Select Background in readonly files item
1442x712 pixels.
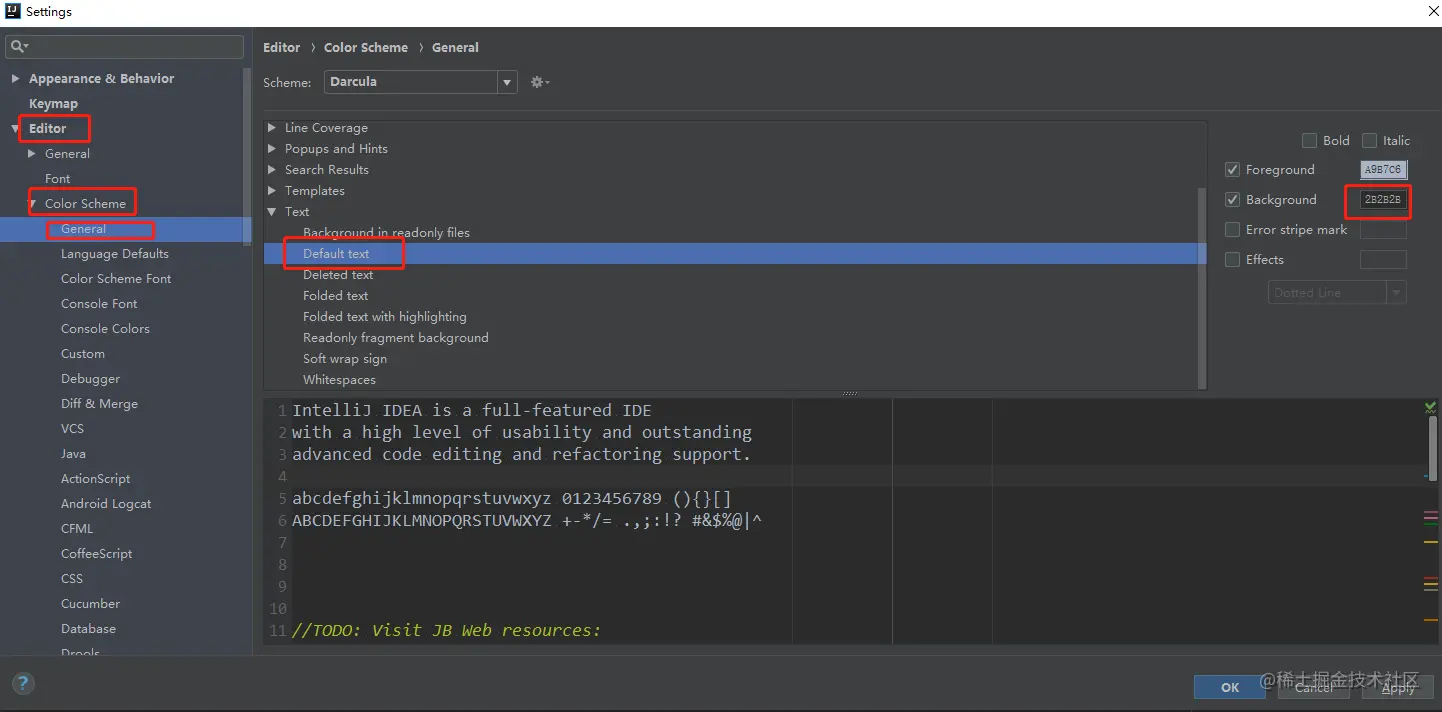386,233
